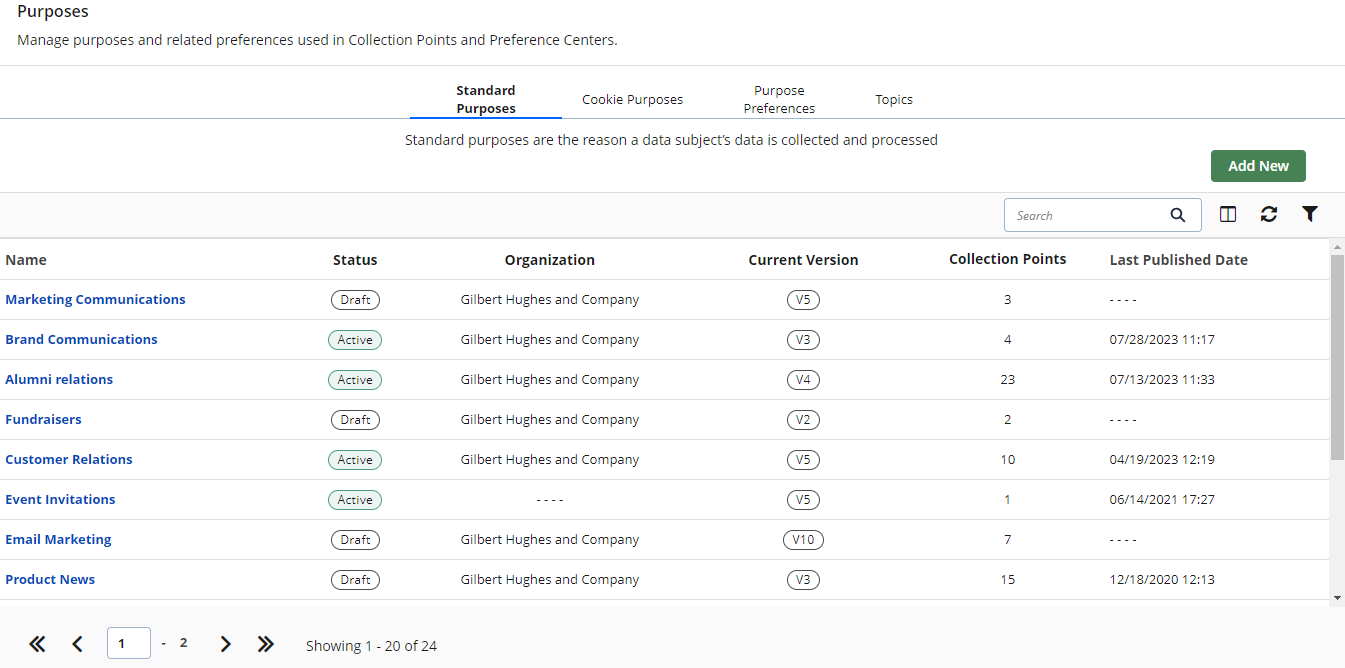Screen dimensions: 1345x668
Task: Open the Alumni relations purpose
Action: click(59, 379)
